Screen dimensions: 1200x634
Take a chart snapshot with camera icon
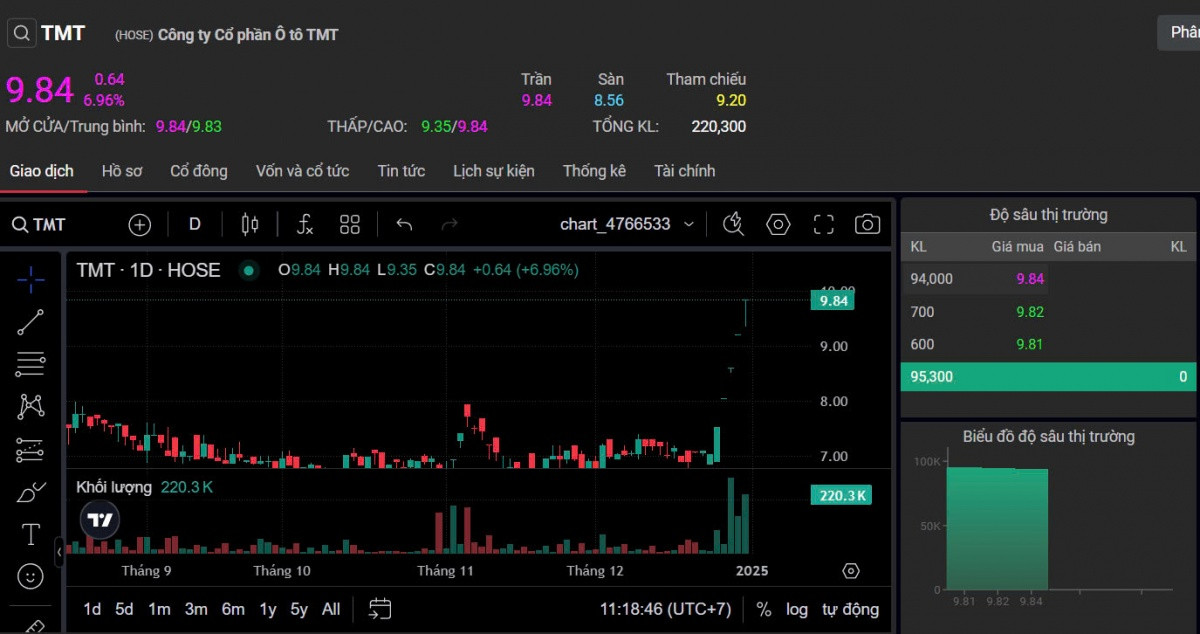click(x=868, y=224)
